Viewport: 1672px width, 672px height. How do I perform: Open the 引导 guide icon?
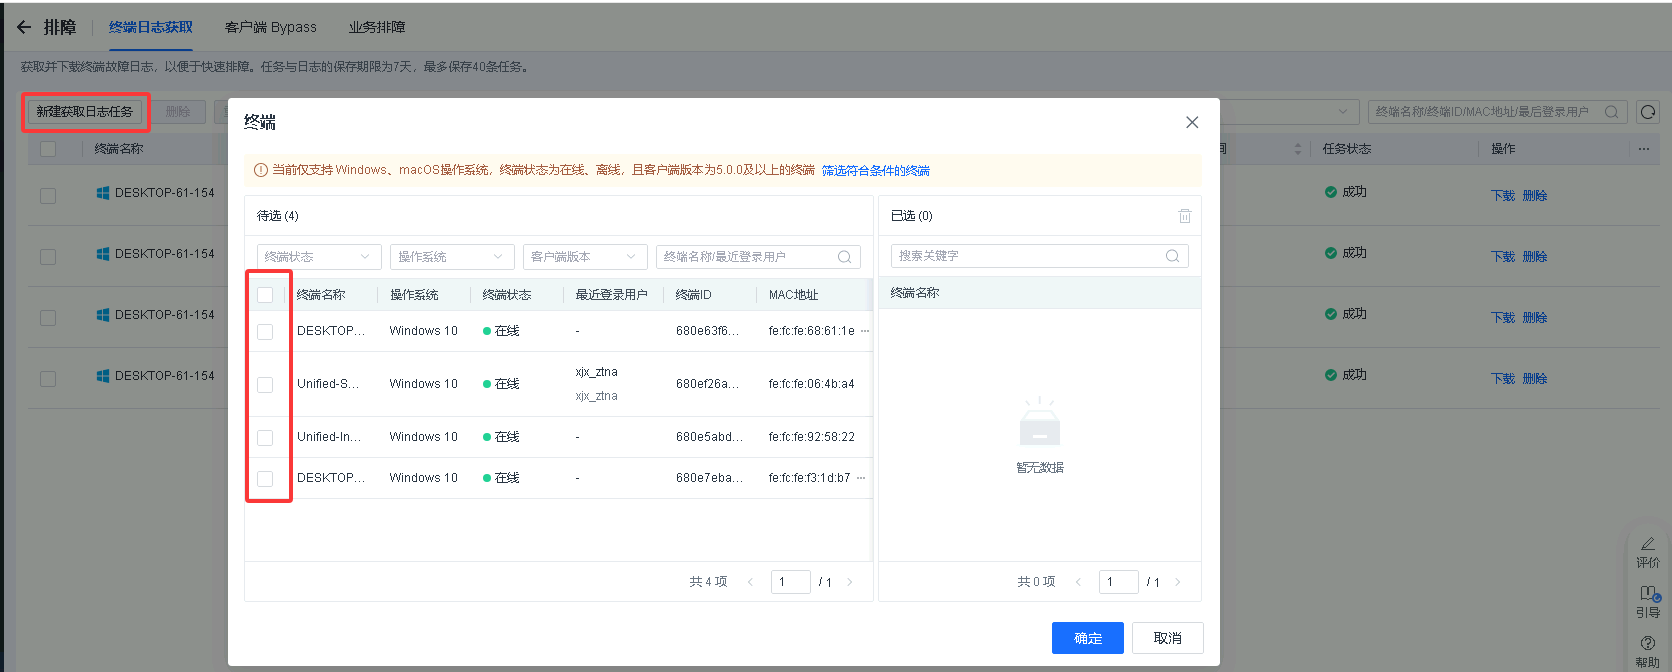coord(1647,601)
